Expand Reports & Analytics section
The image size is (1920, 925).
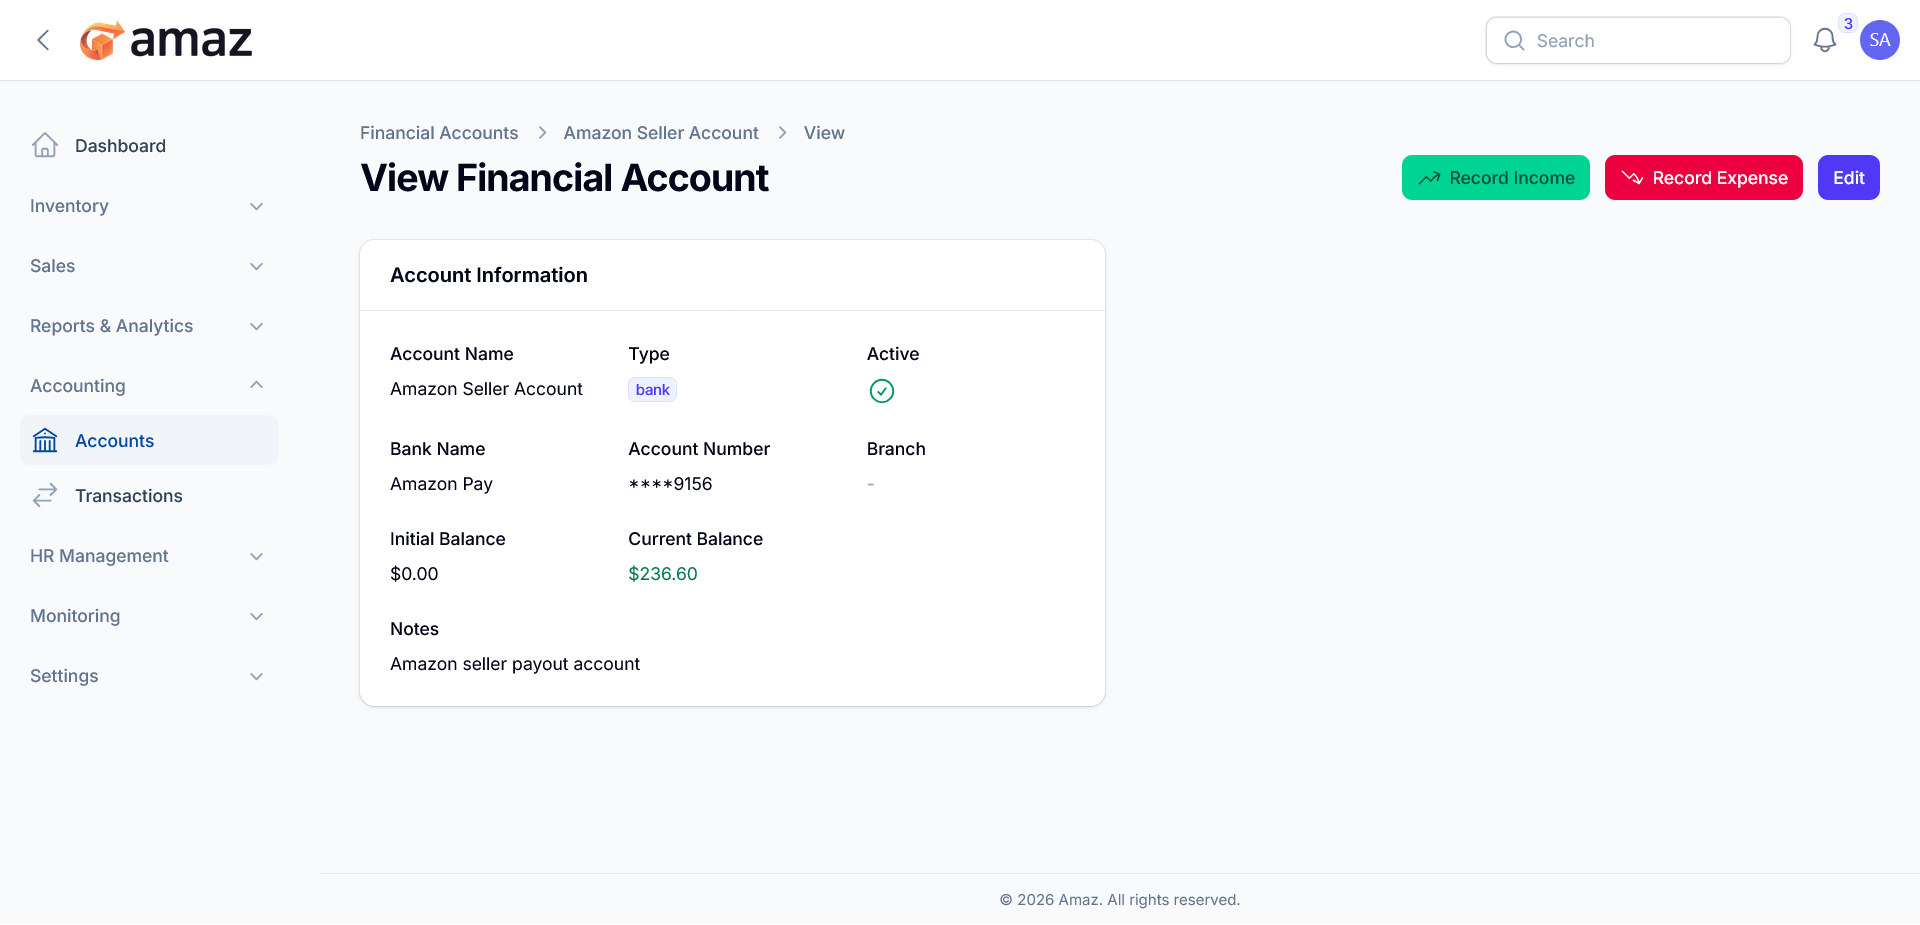148,326
